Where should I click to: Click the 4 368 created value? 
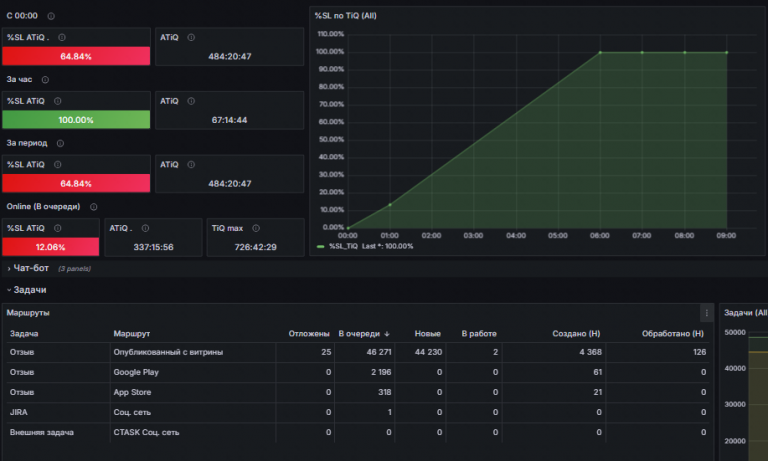pos(590,352)
